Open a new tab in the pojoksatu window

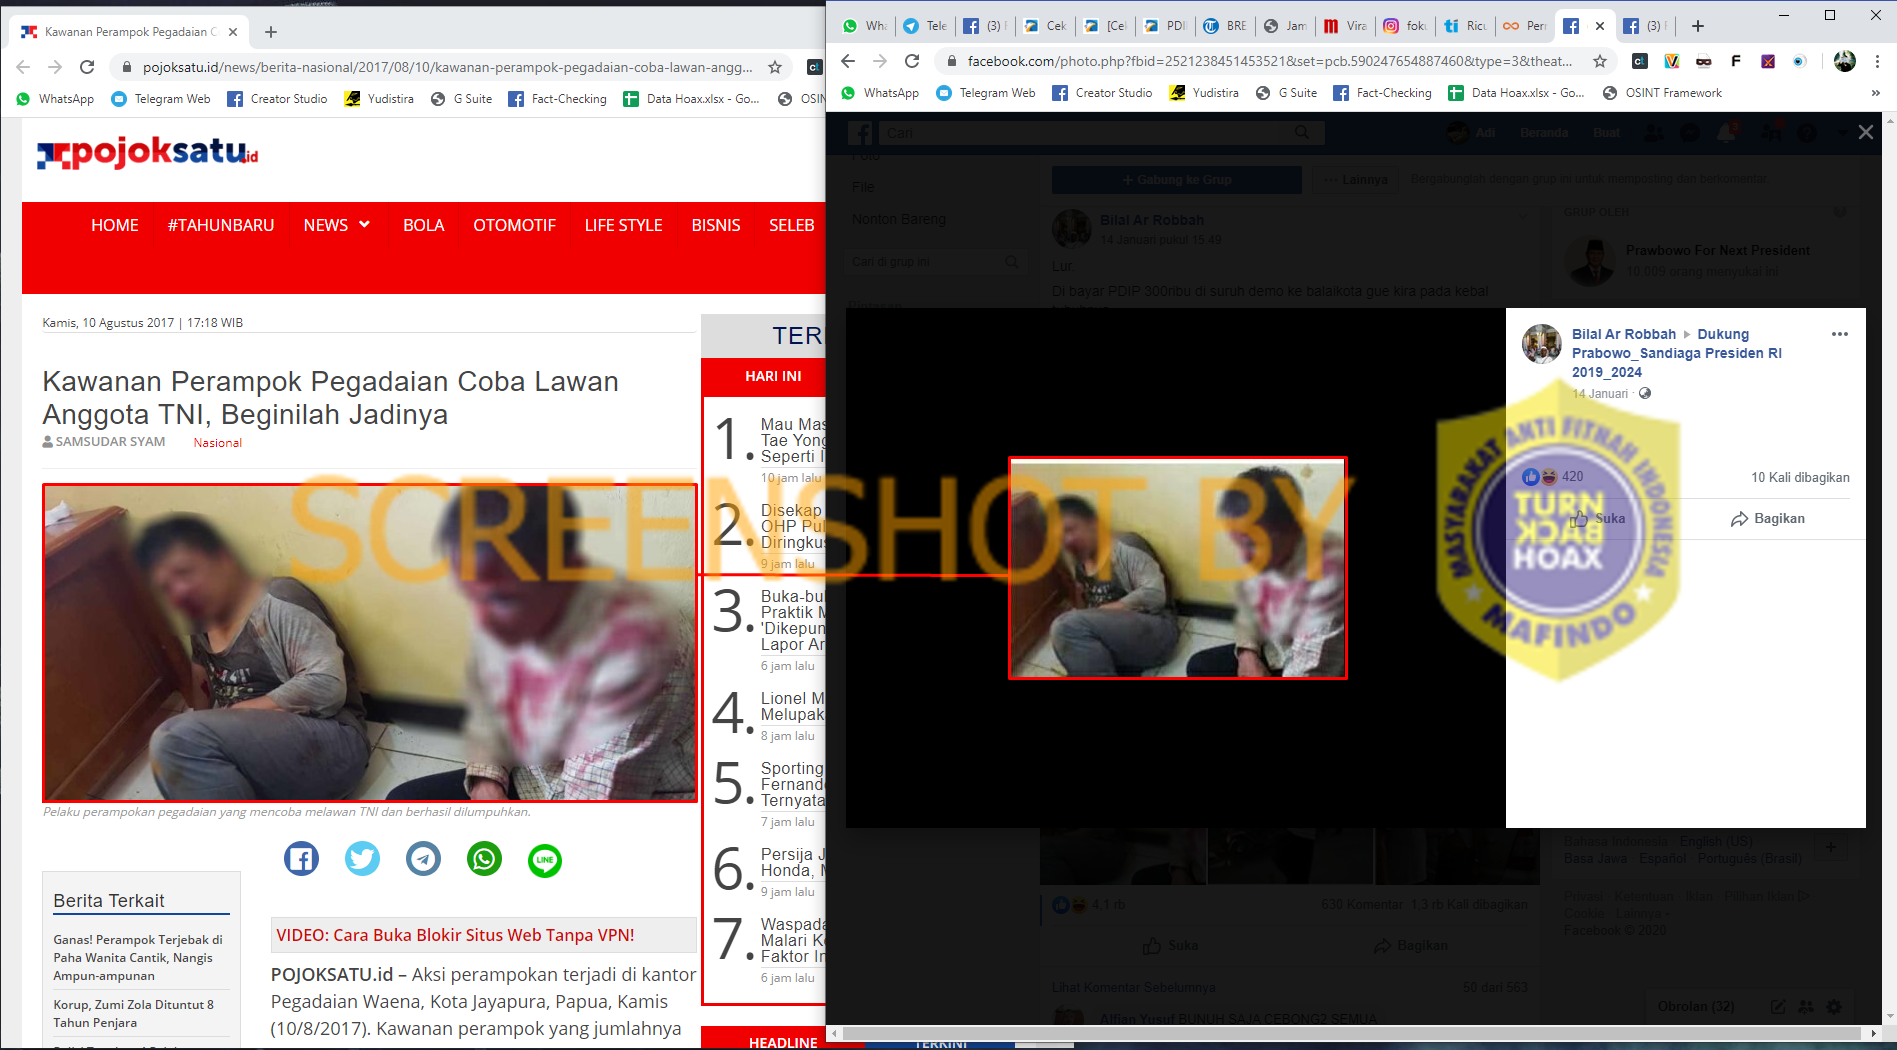(x=270, y=32)
